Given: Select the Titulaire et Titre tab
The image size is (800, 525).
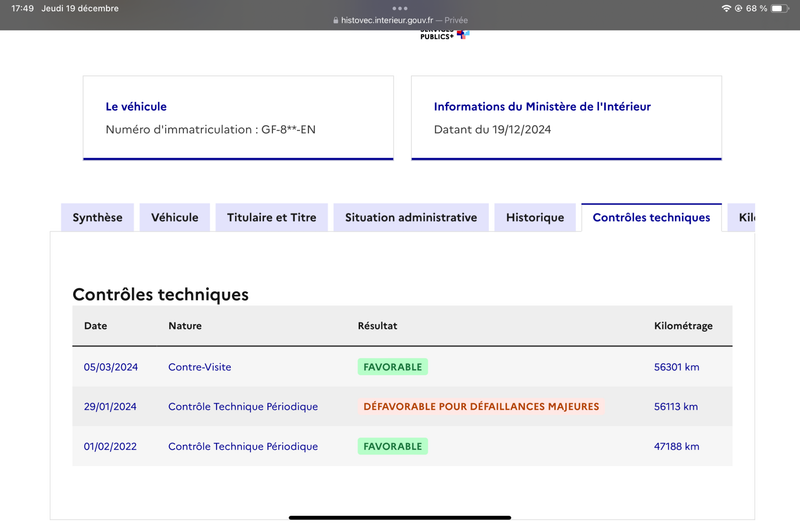Looking at the screenshot, I should point(271,217).
